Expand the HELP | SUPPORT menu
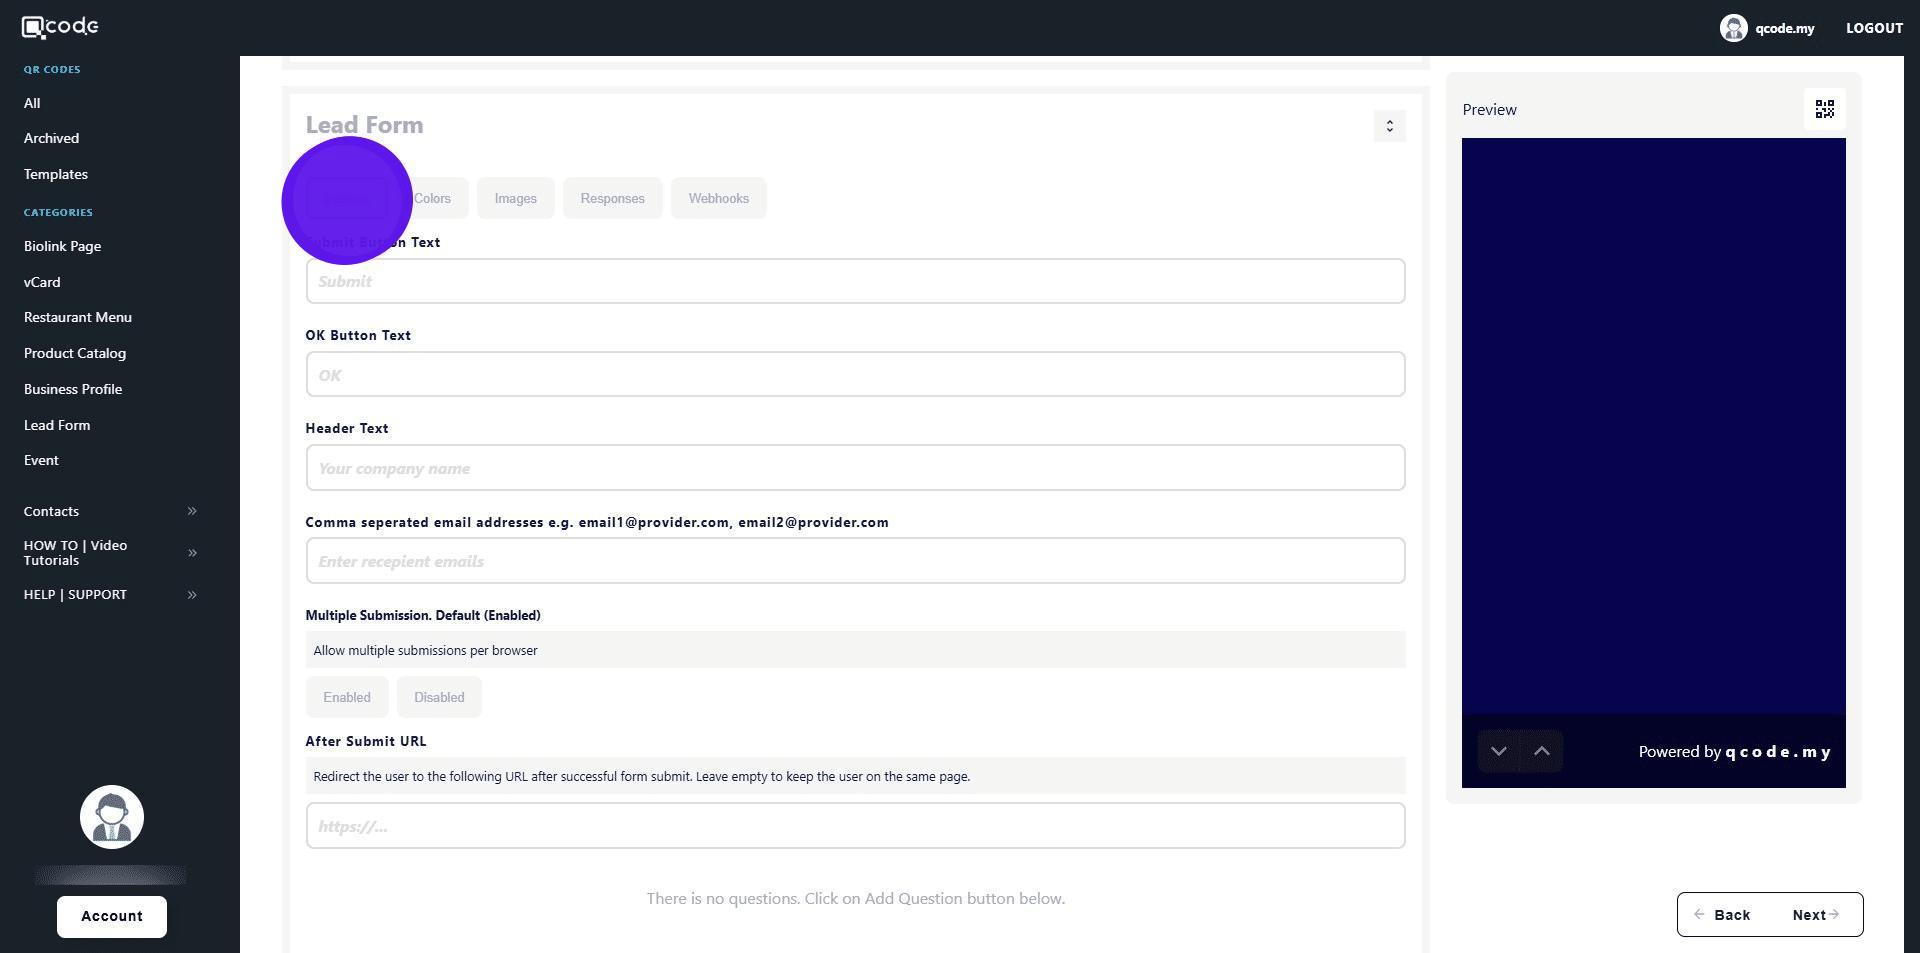 [192, 595]
